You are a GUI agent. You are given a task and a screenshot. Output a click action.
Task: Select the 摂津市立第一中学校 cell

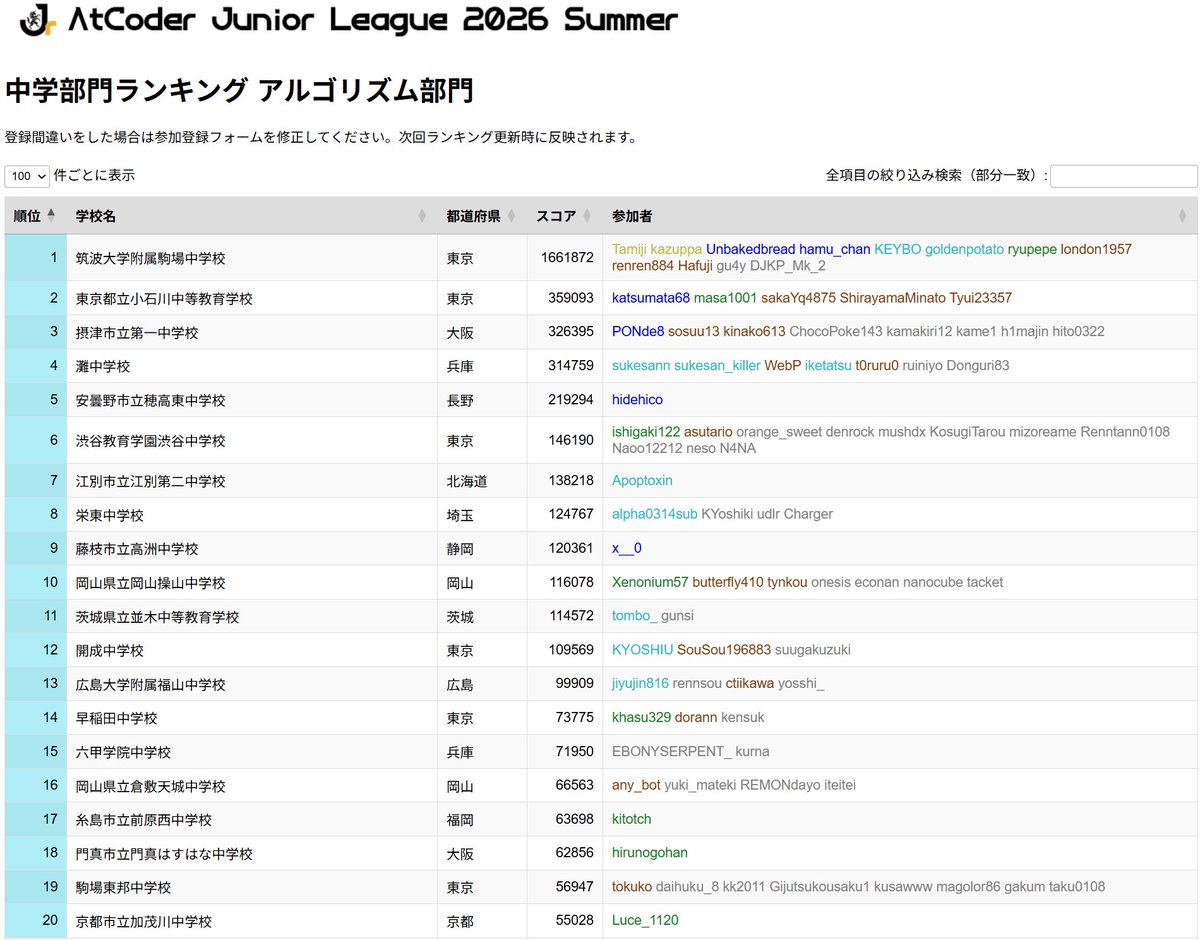252,332
